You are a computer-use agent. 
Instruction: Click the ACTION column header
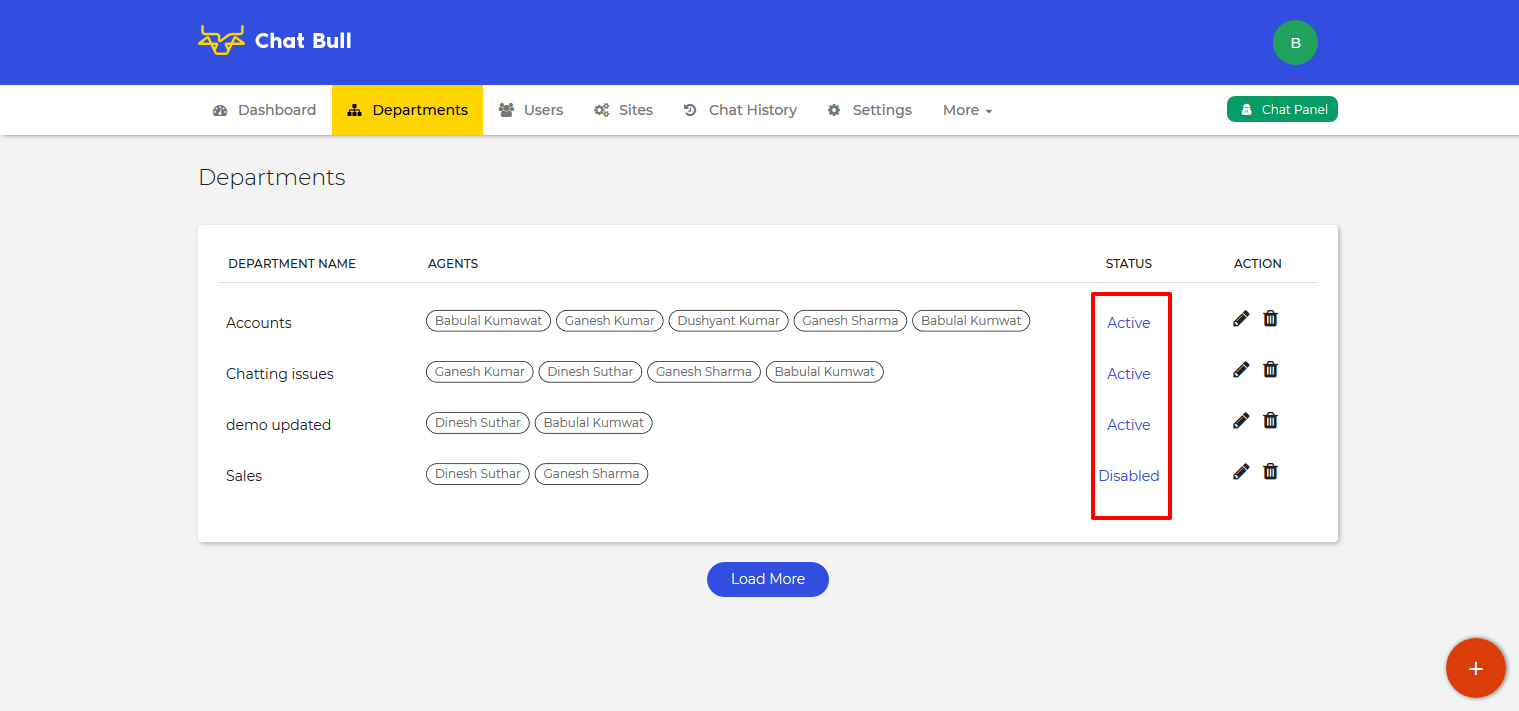[1258, 264]
